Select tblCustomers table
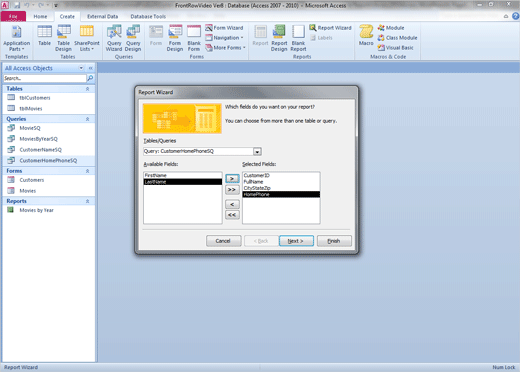Image resolution: width=520 pixels, height=372 pixels. pos(49,98)
